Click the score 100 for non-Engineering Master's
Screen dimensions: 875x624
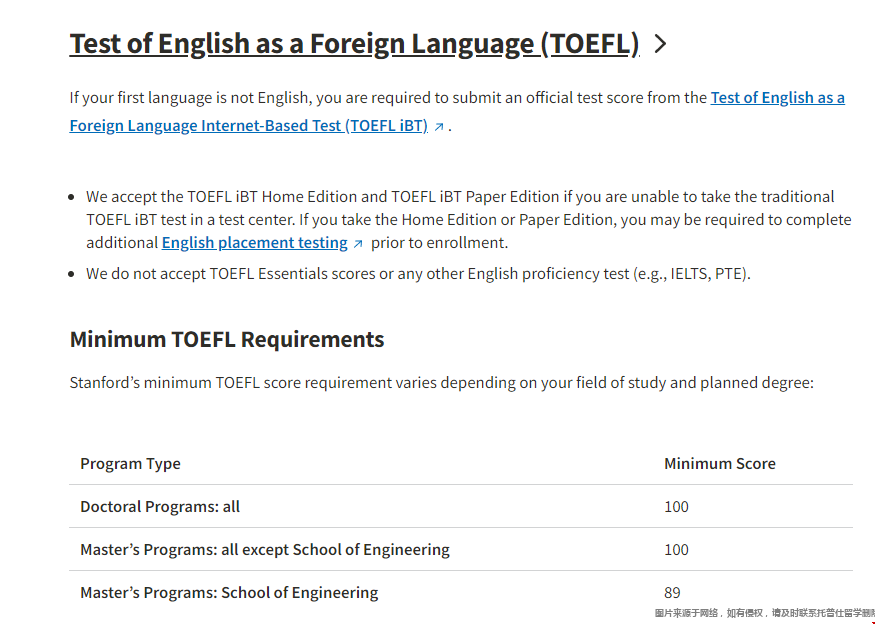point(676,550)
